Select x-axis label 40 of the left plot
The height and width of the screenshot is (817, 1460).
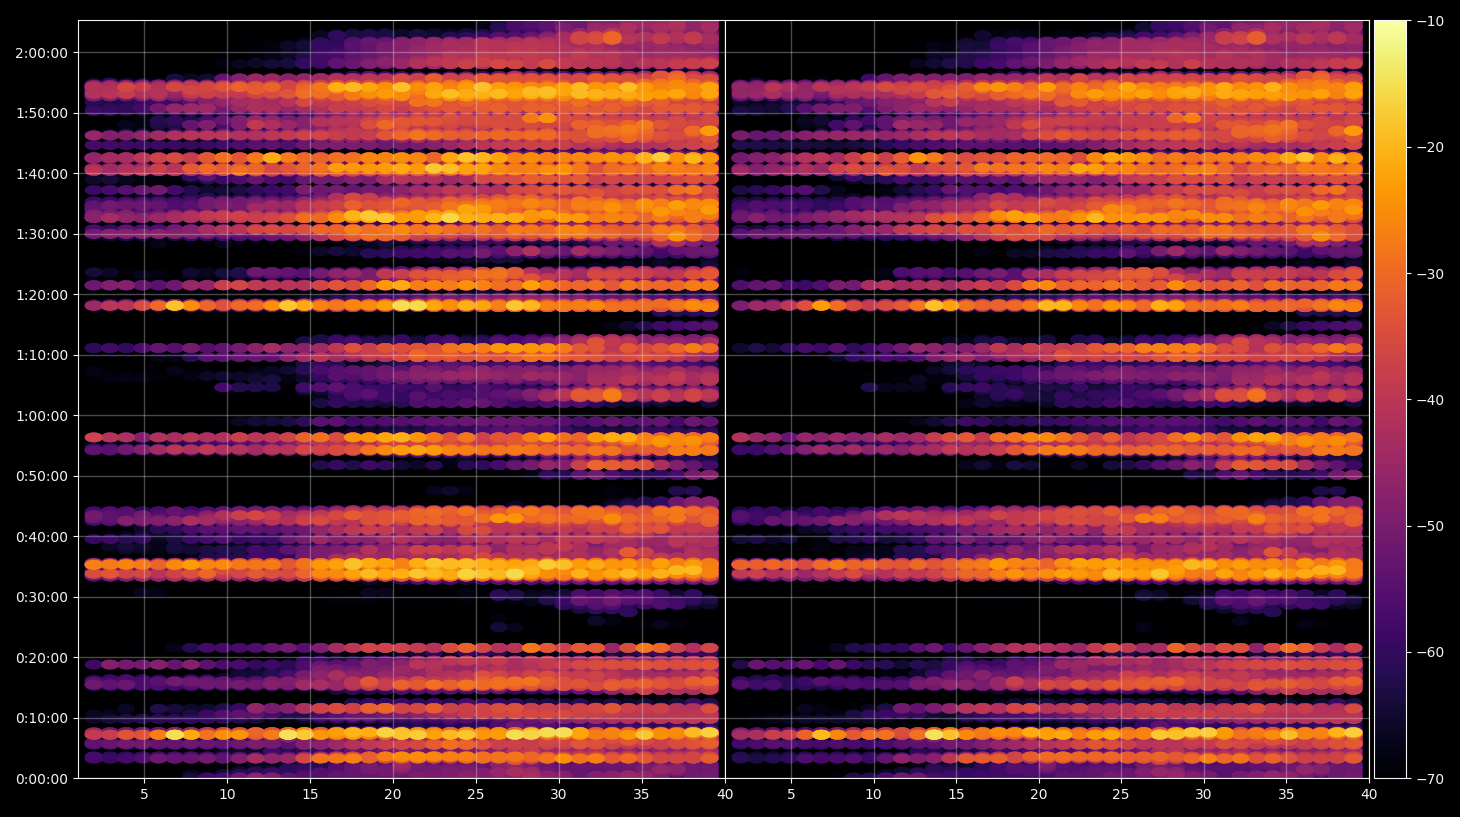724,795
